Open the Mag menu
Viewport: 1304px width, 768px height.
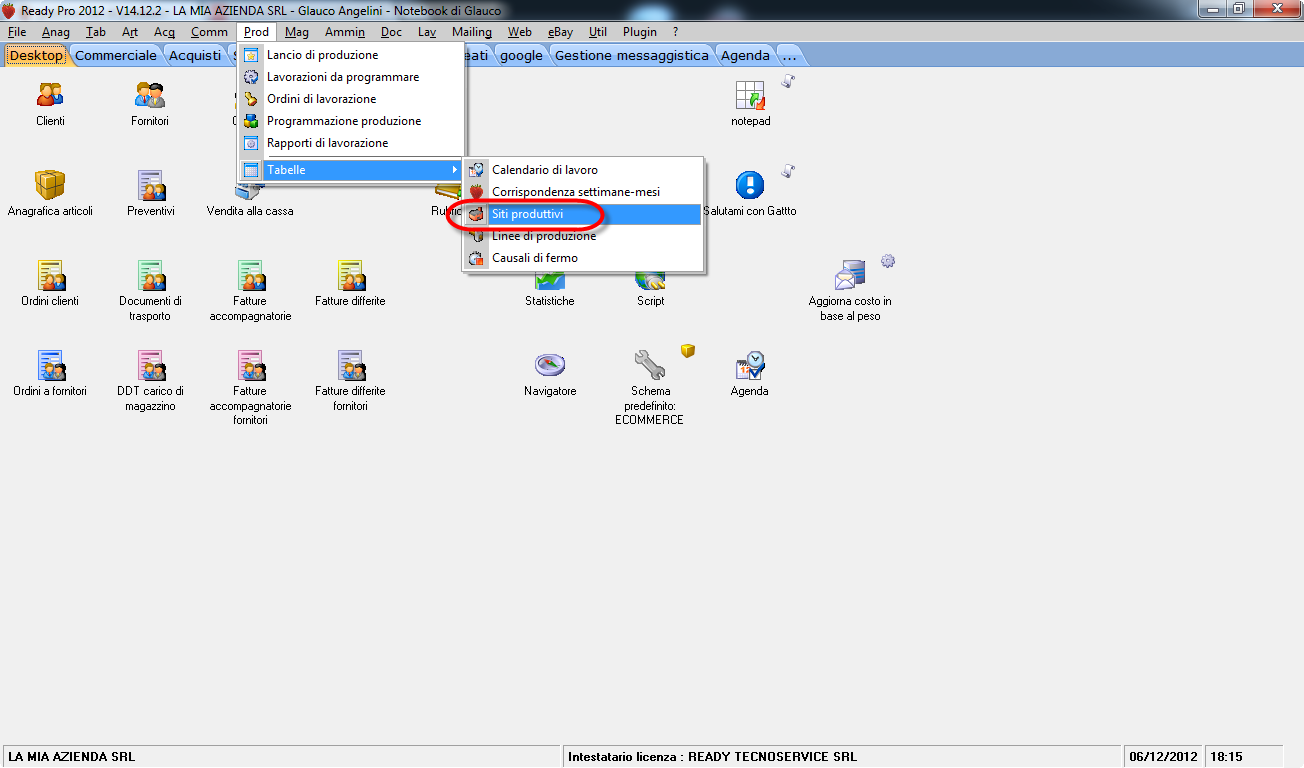[x=297, y=32]
